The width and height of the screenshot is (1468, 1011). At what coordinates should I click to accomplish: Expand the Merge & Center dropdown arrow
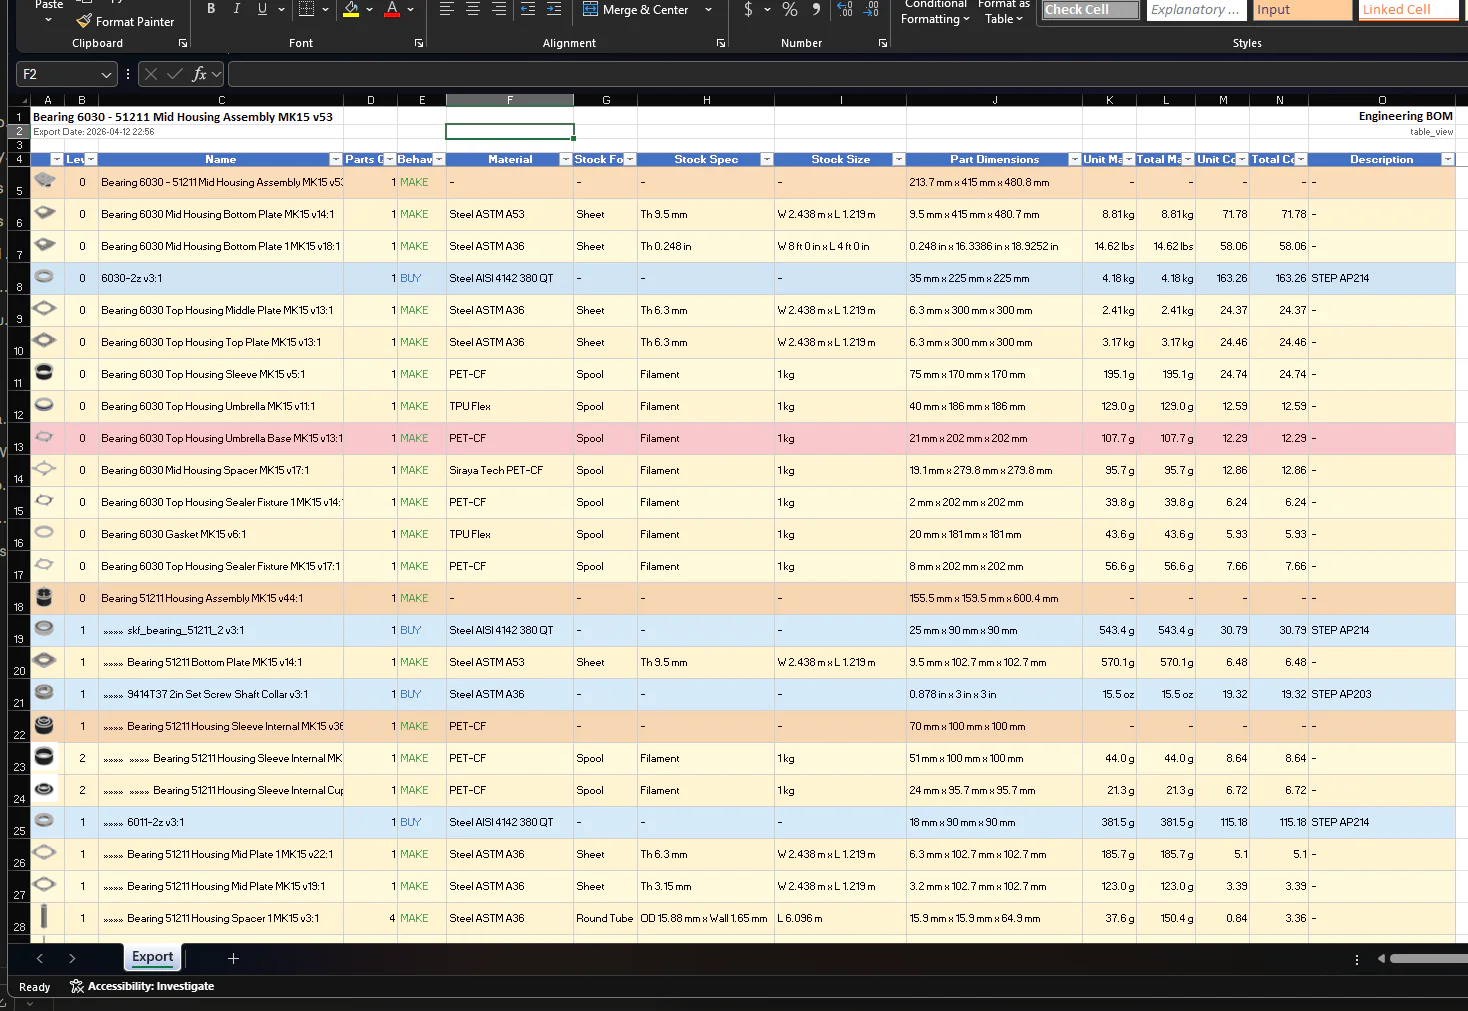click(709, 9)
